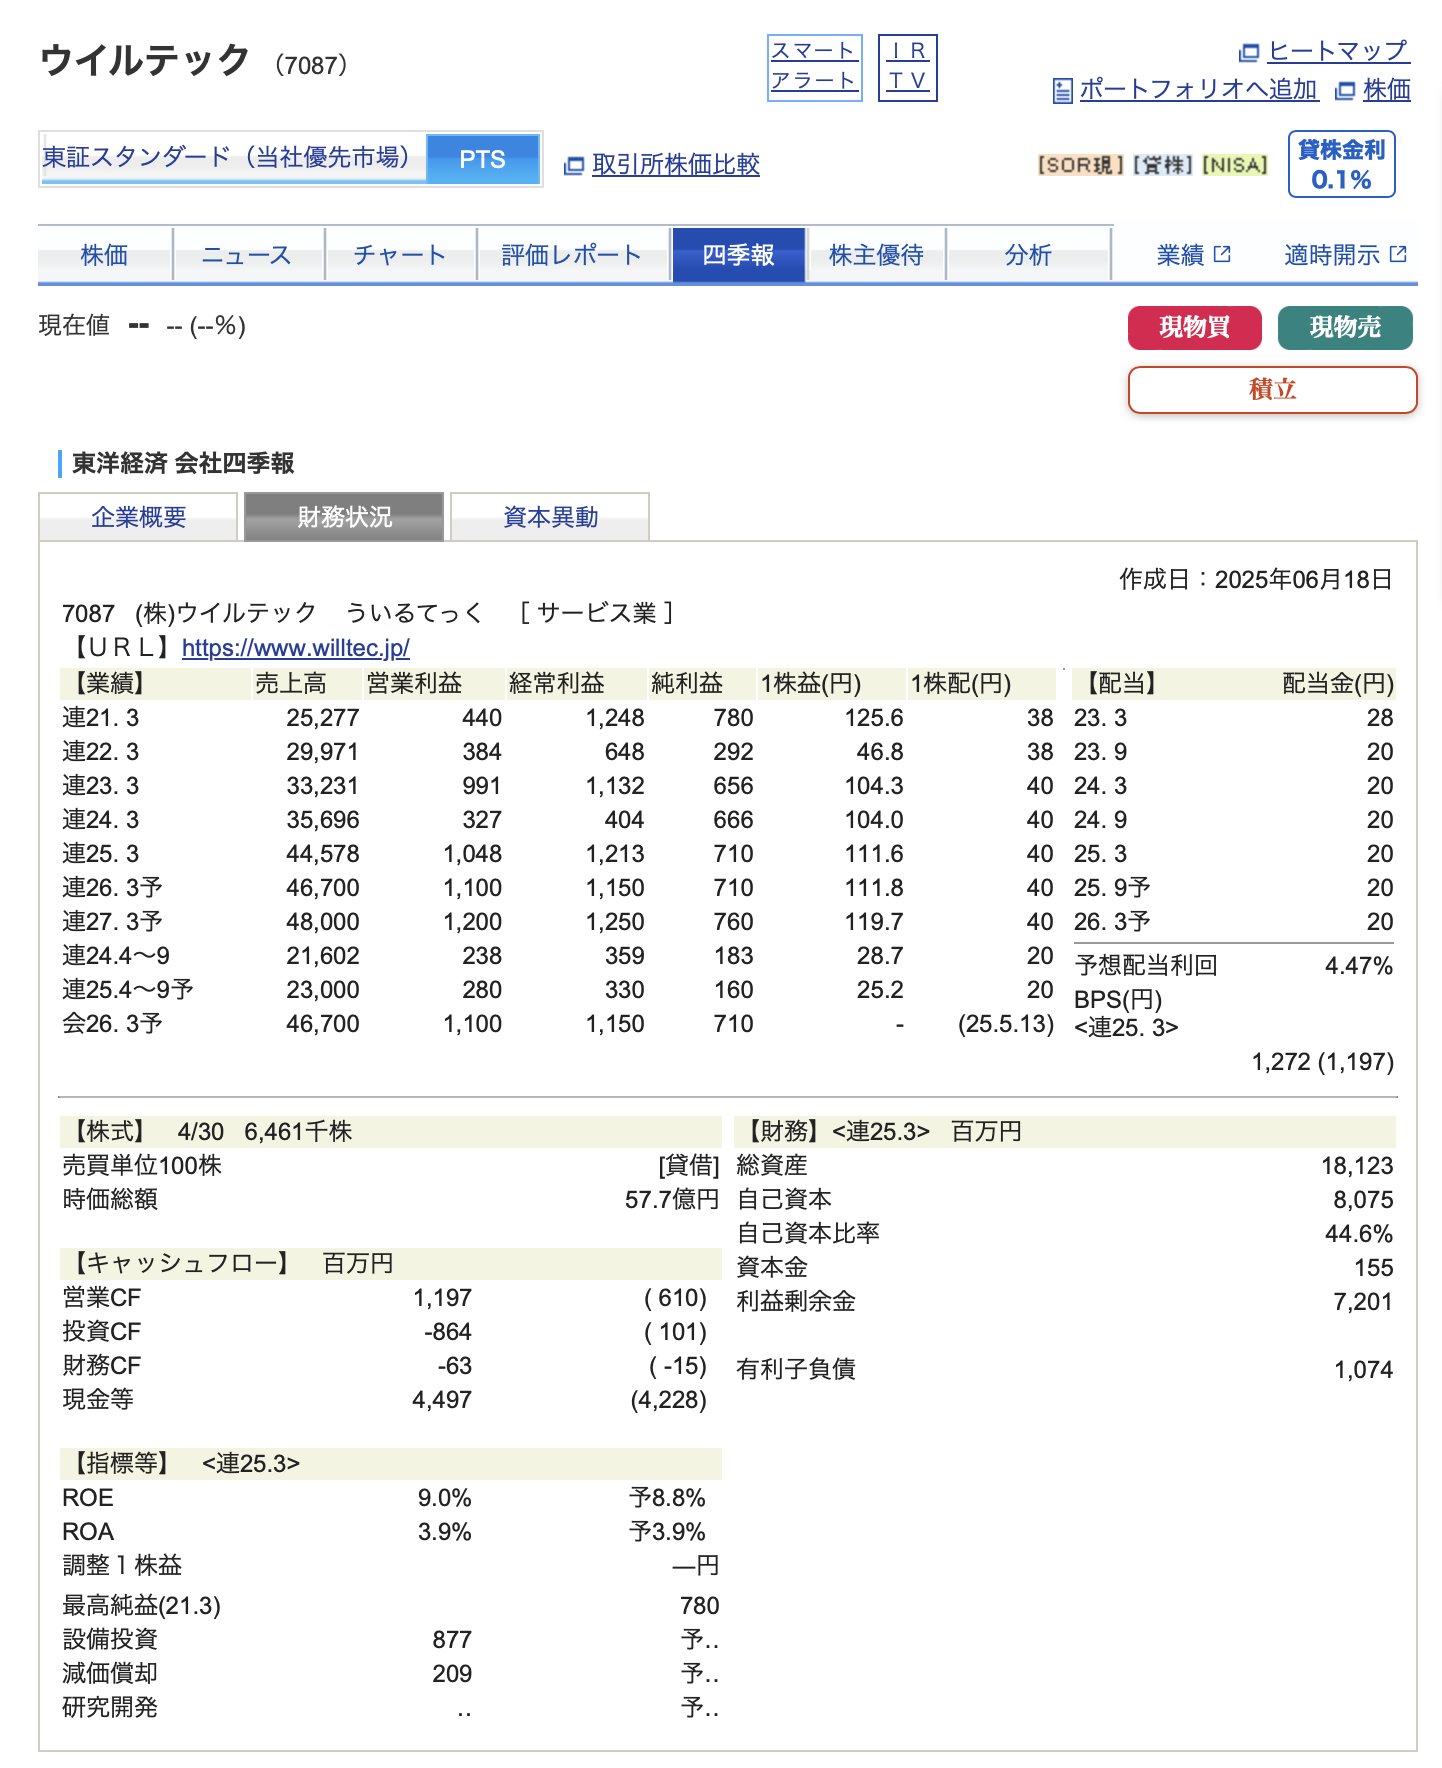Open the ヒートマップ external link icon
Screen dimensions: 1442x1768
(x=1248, y=52)
